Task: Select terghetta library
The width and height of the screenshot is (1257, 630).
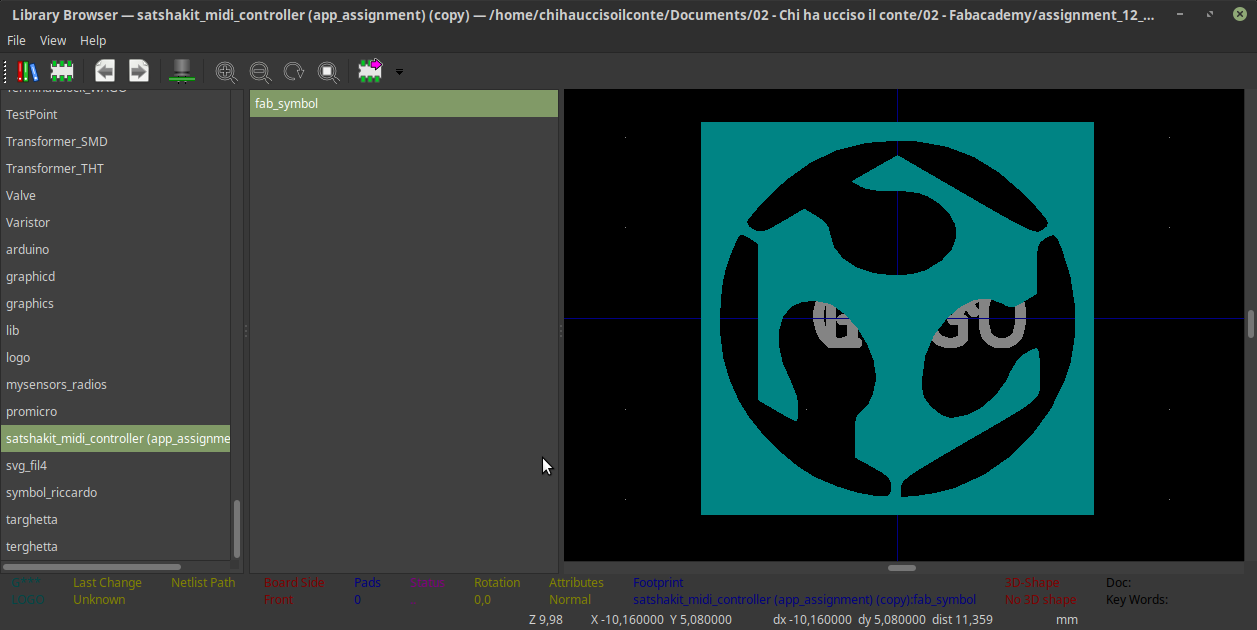Action: pyautogui.click(x=115, y=547)
